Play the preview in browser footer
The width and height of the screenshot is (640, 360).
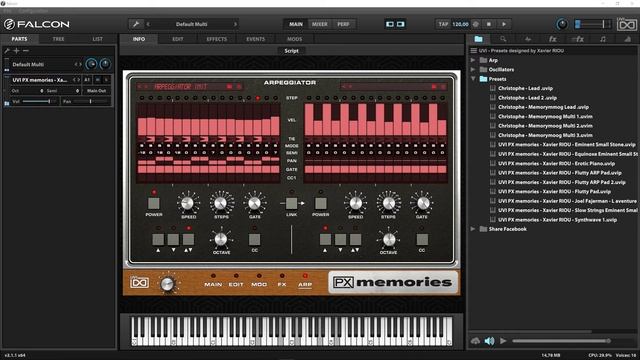pos(503,341)
